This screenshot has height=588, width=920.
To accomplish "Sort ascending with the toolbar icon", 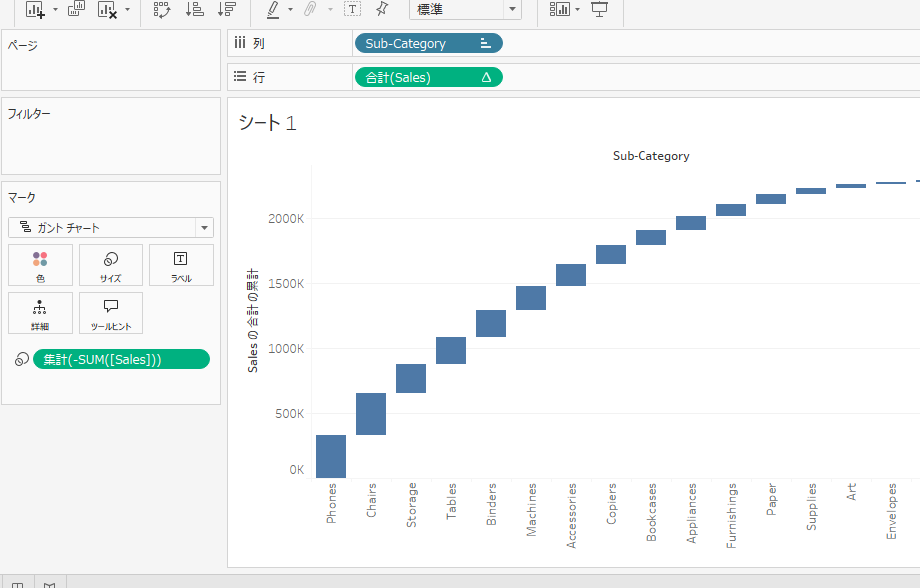I will coord(194,9).
